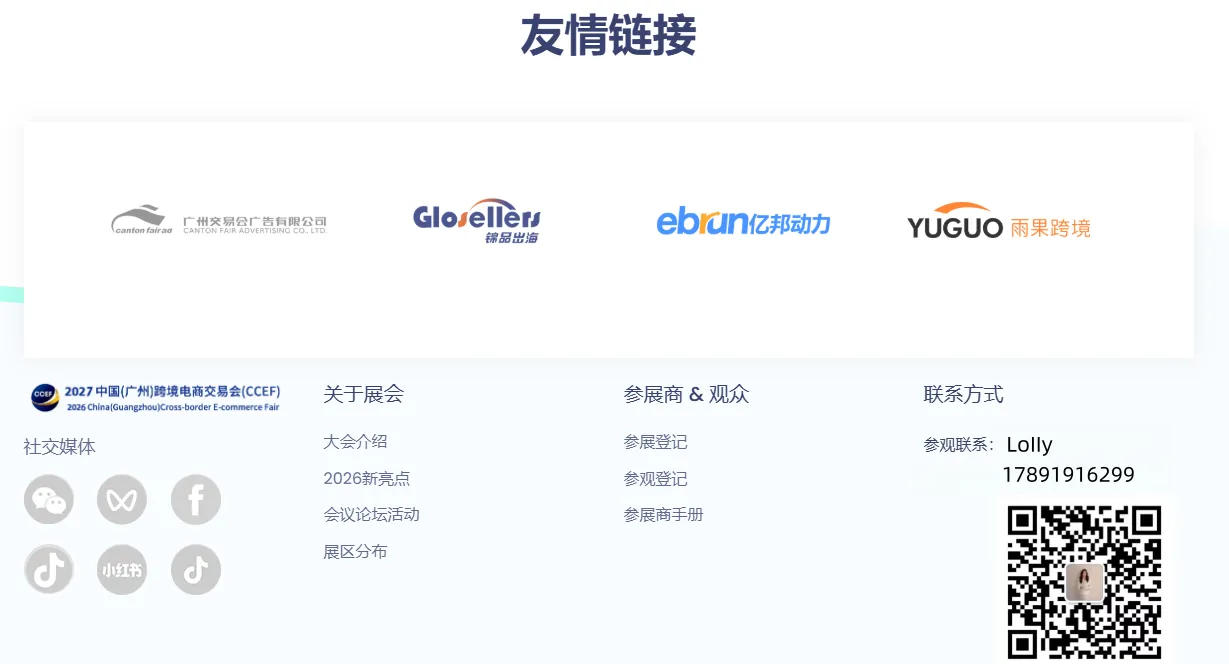The height and width of the screenshot is (664, 1229).
Task: Open the WeChat social media icon
Action: 49,500
